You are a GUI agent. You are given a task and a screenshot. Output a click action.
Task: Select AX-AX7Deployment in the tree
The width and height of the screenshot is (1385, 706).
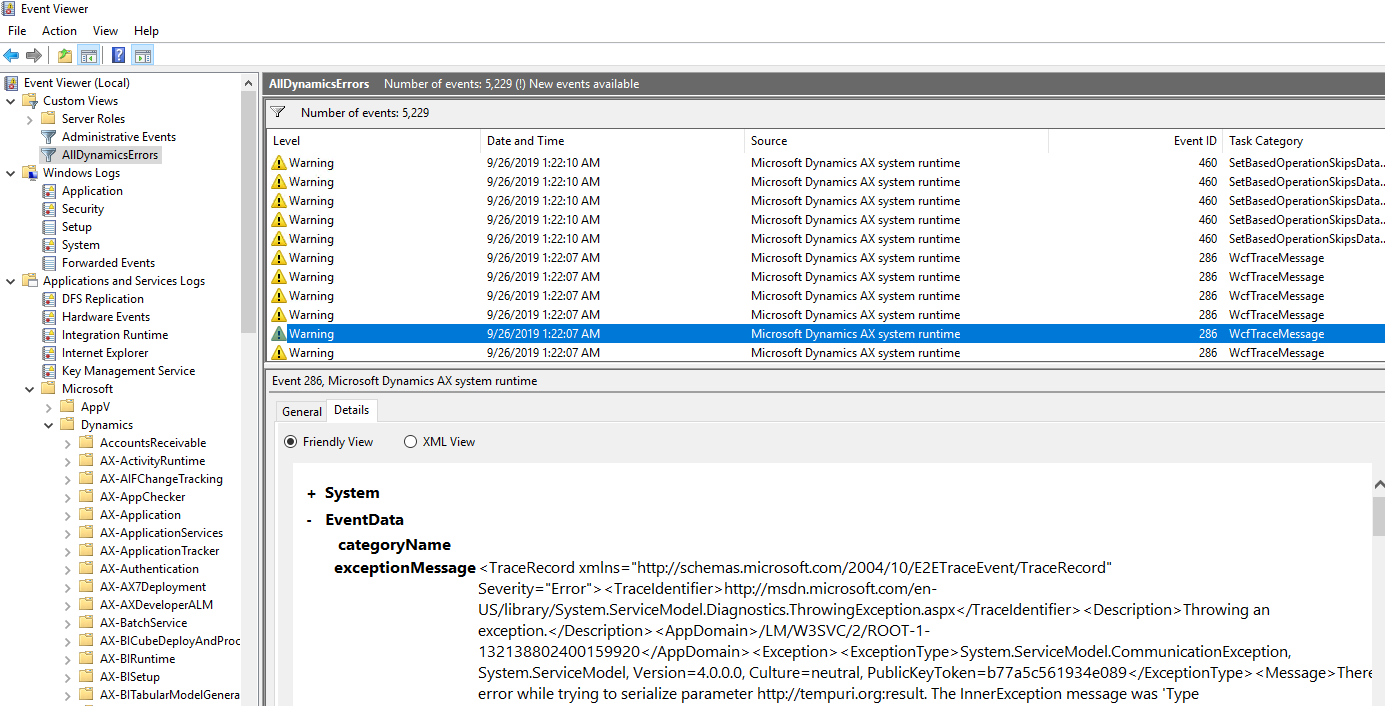[153, 587]
